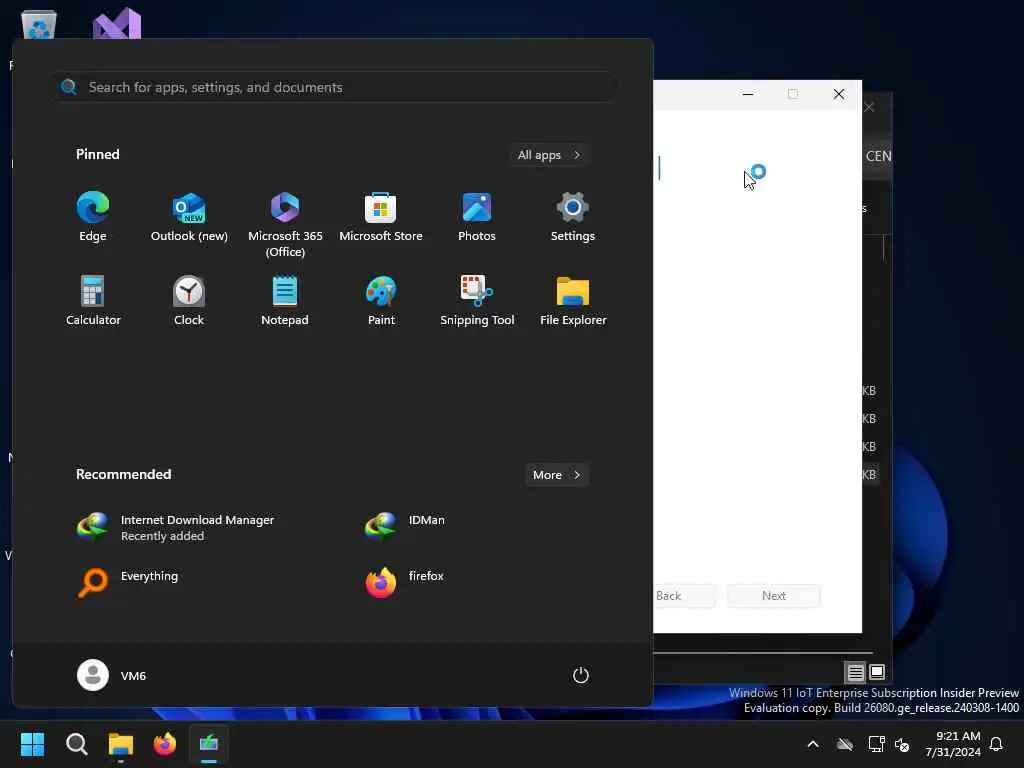Switch to large icons view in background window
The height and width of the screenshot is (768, 1024).
pos(877,671)
